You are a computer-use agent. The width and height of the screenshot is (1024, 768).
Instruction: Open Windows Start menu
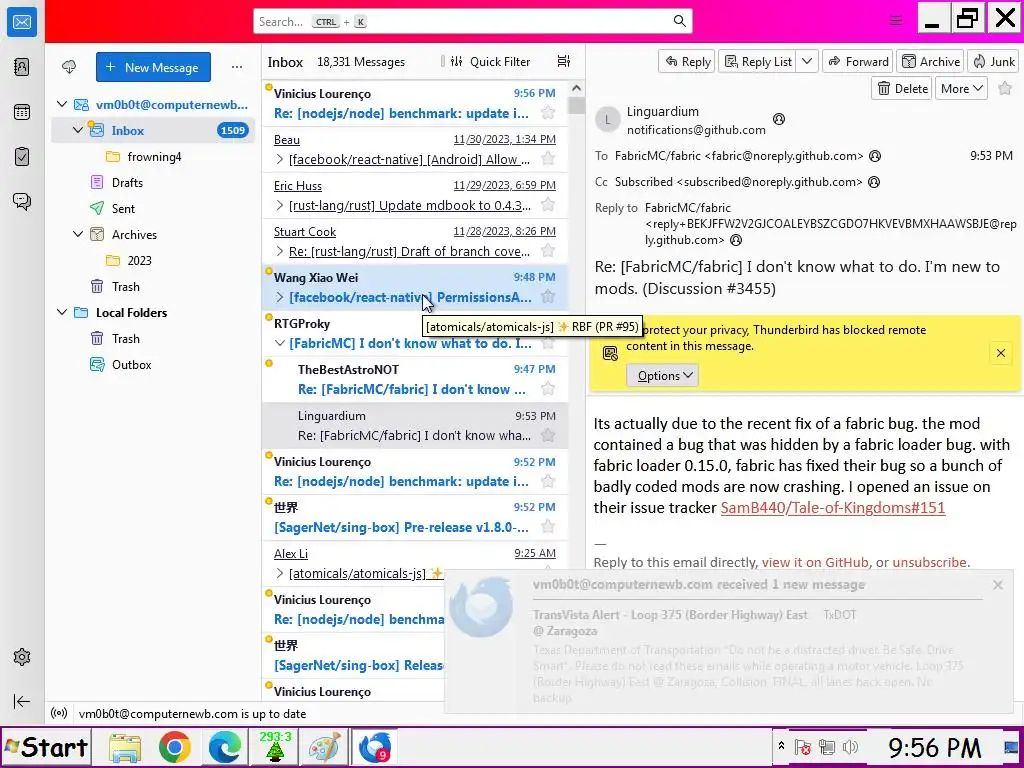[x=46, y=747]
